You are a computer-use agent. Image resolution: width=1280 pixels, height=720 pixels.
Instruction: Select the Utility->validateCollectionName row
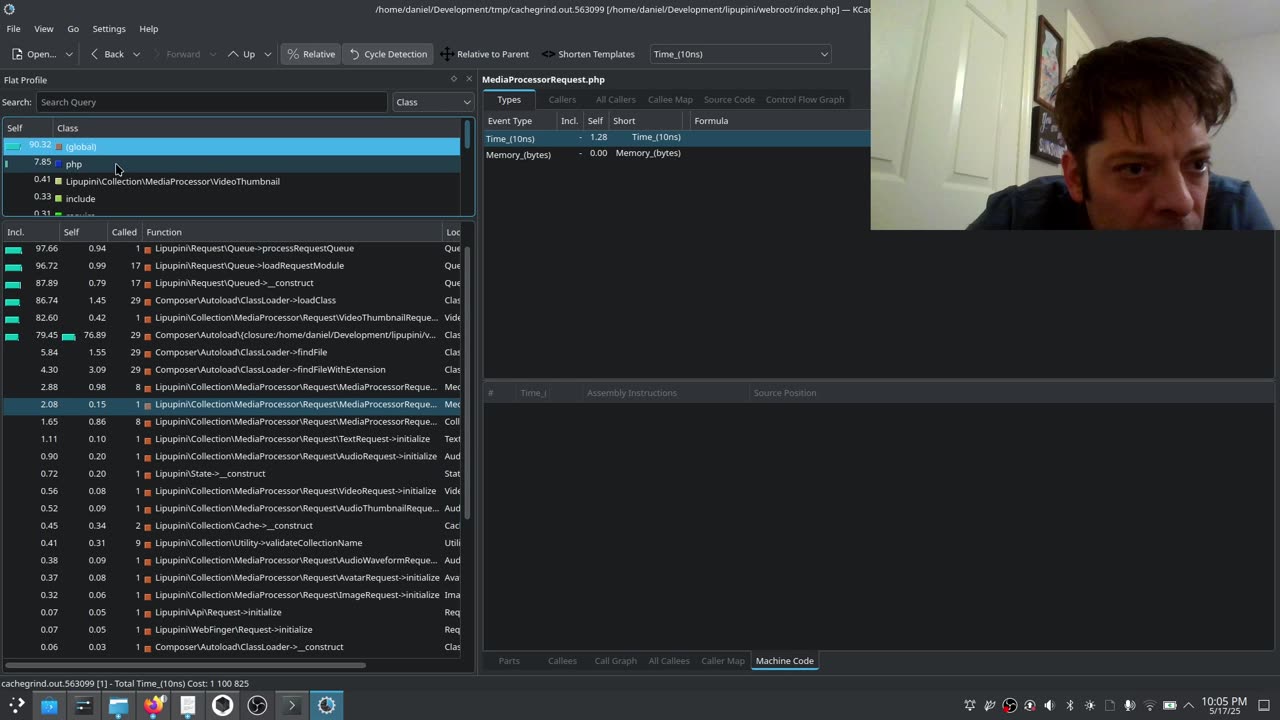(x=232, y=543)
